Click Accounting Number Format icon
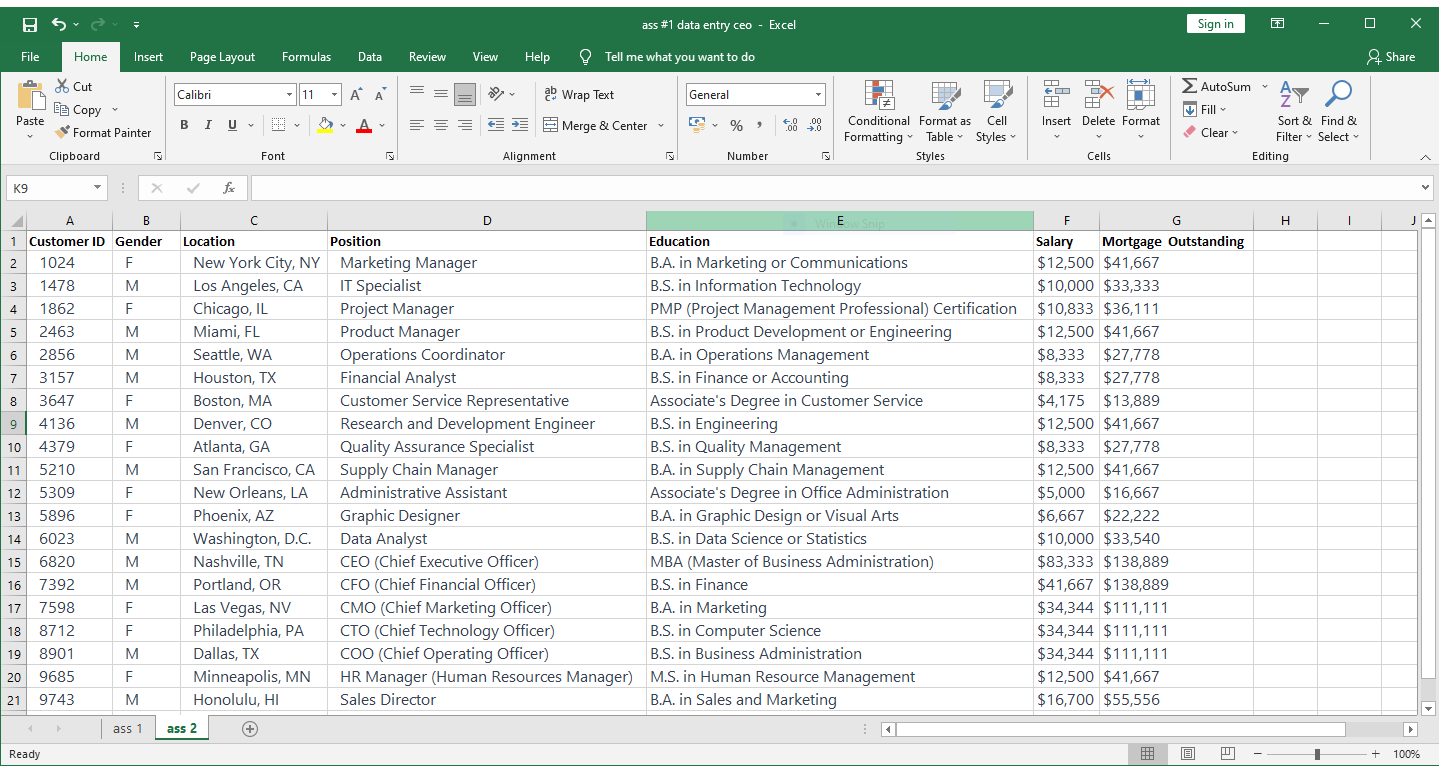1439x766 pixels. (x=698, y=125)
